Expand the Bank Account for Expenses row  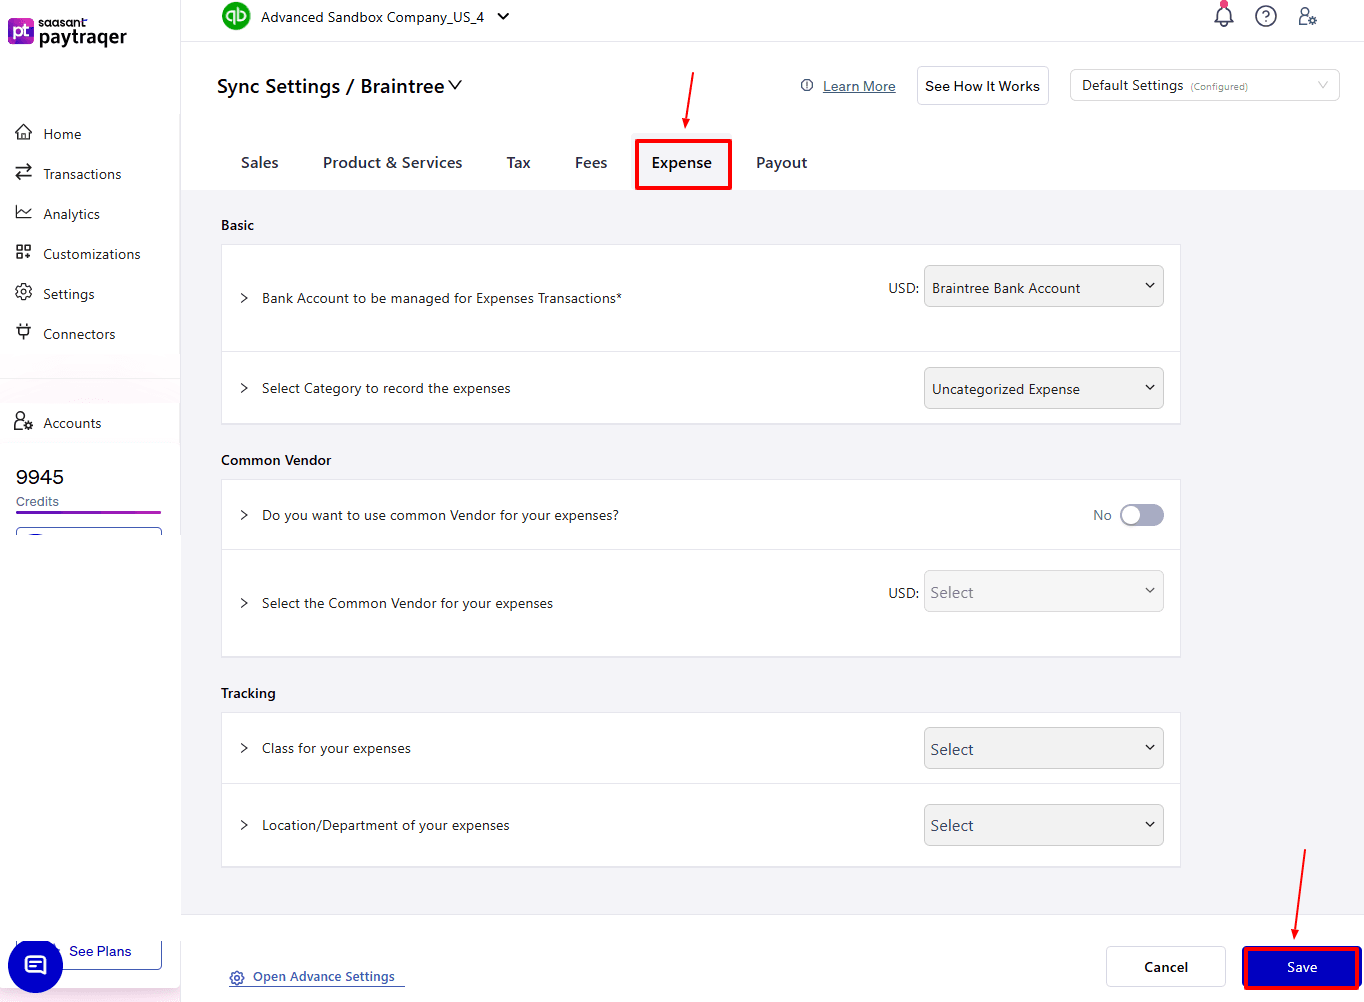point(244,298)
